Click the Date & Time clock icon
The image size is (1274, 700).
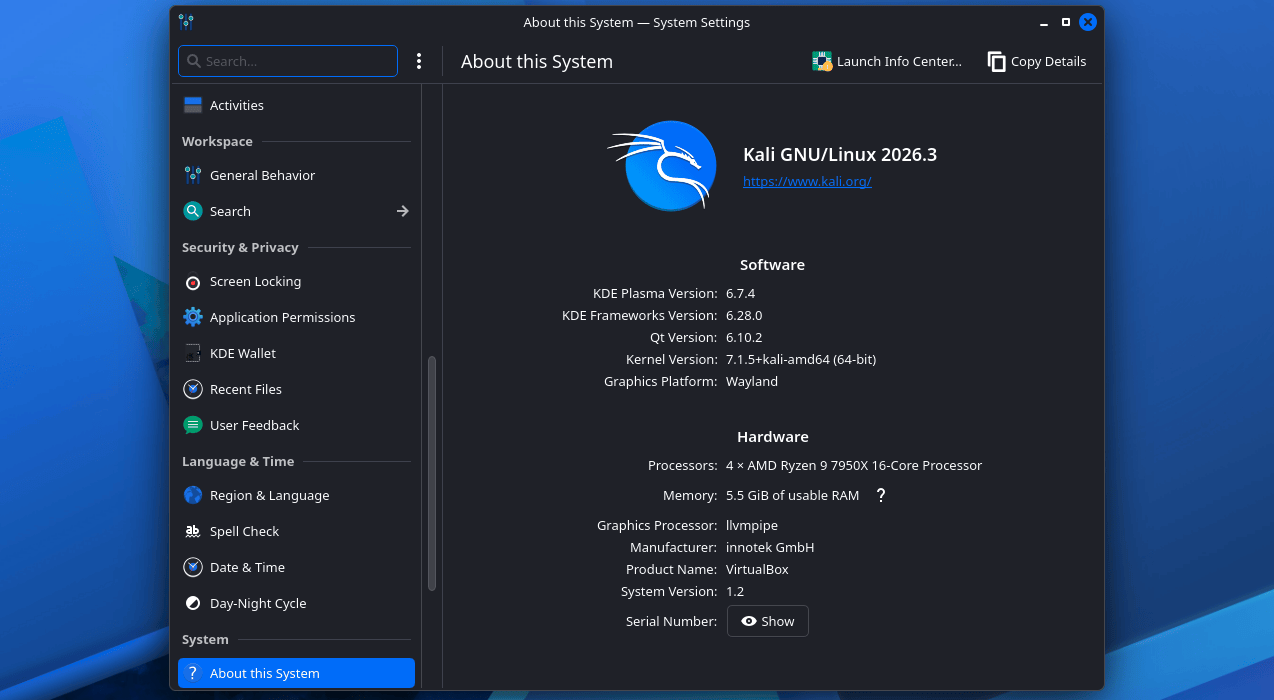click(193, 567)
